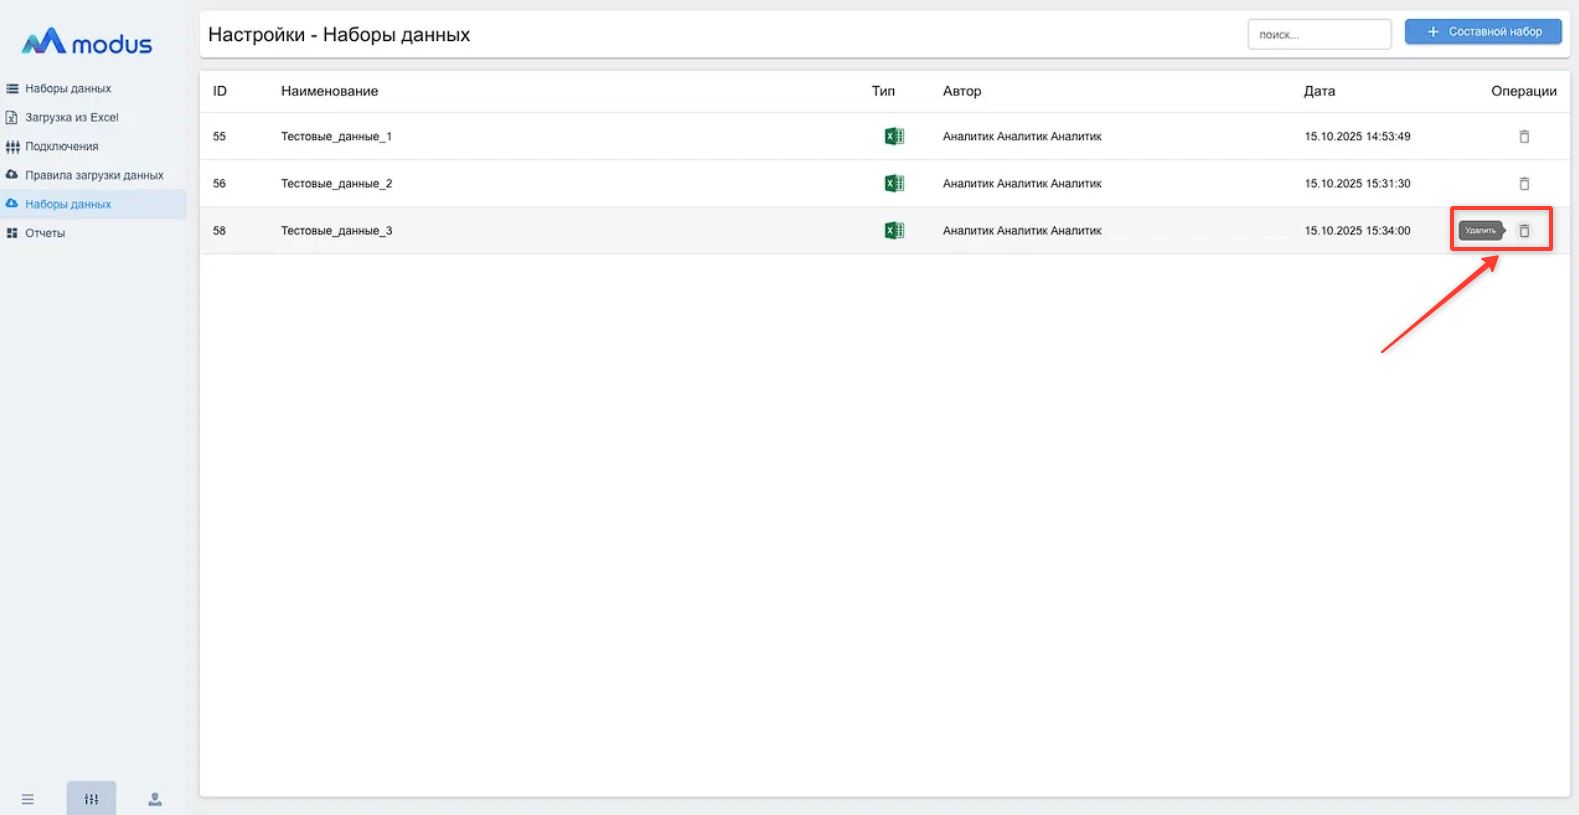Screen dimensions: 1579x815
Task: Open settings via the bottom sliders icon
Action: pos(91,799)
